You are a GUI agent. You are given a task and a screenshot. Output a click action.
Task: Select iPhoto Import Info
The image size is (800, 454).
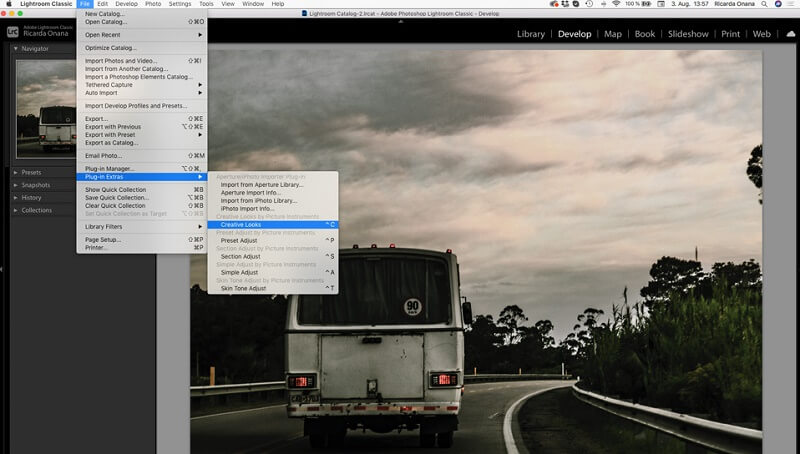coord(273,209)
